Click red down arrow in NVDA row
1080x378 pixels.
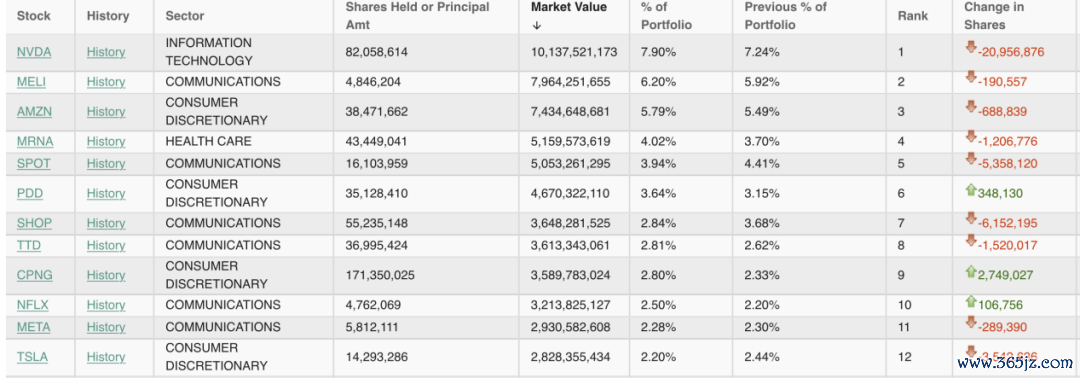coord(971,48)
